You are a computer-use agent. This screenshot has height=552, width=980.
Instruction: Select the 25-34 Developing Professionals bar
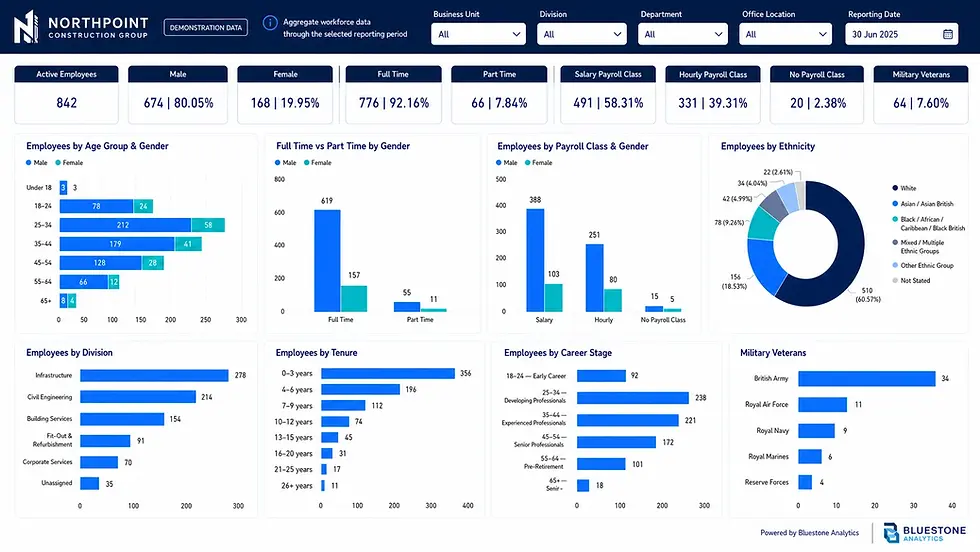632,398
